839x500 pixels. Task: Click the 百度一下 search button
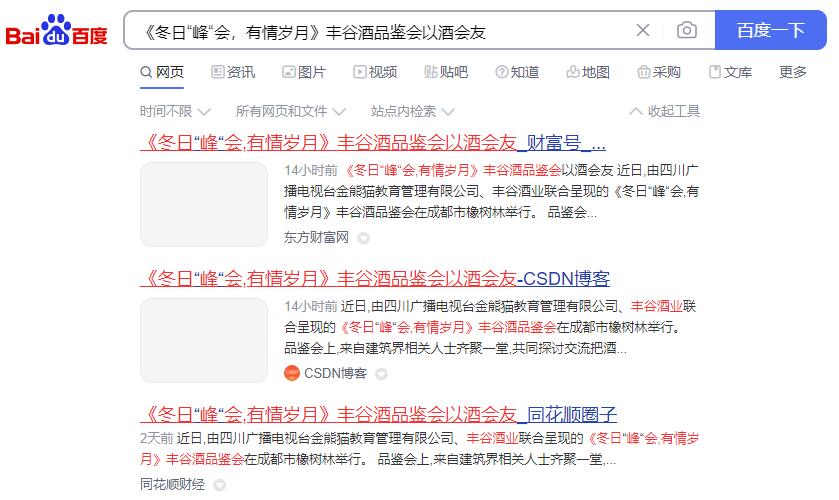pyautogui.click(x=771, y=30)
